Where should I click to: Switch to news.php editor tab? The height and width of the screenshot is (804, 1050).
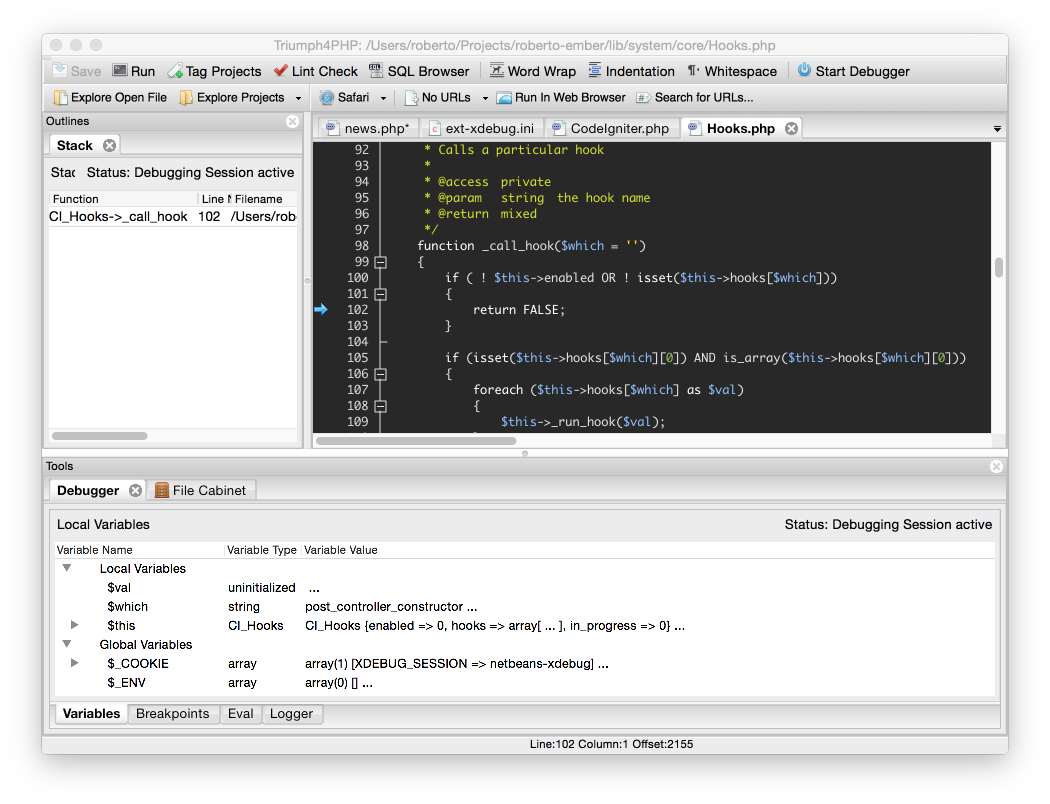point(369,129)
